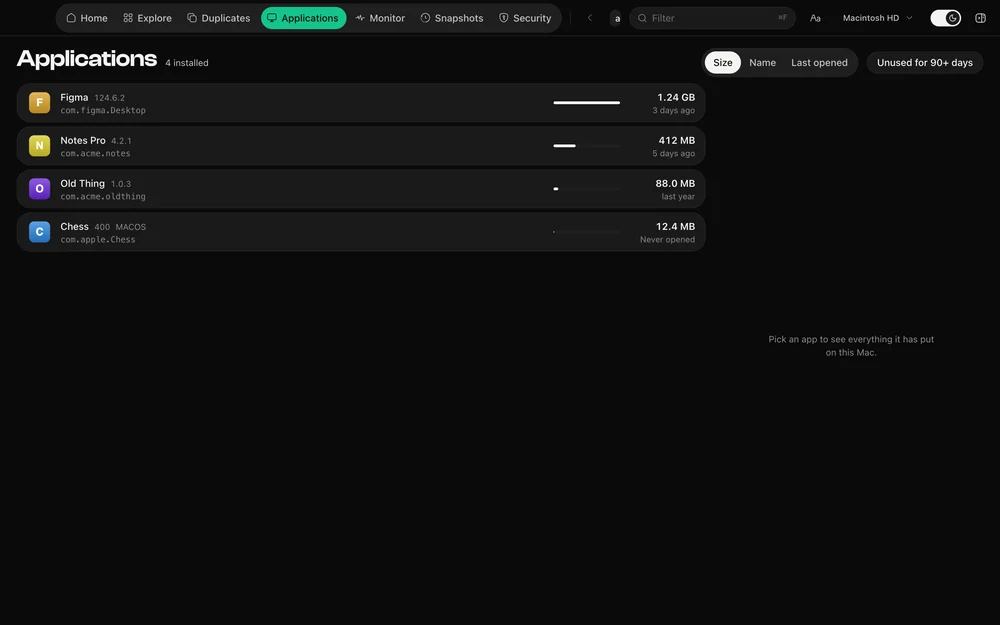
Task: Click the small 'a' breadcrumb chip
Action: click(616, 18)
